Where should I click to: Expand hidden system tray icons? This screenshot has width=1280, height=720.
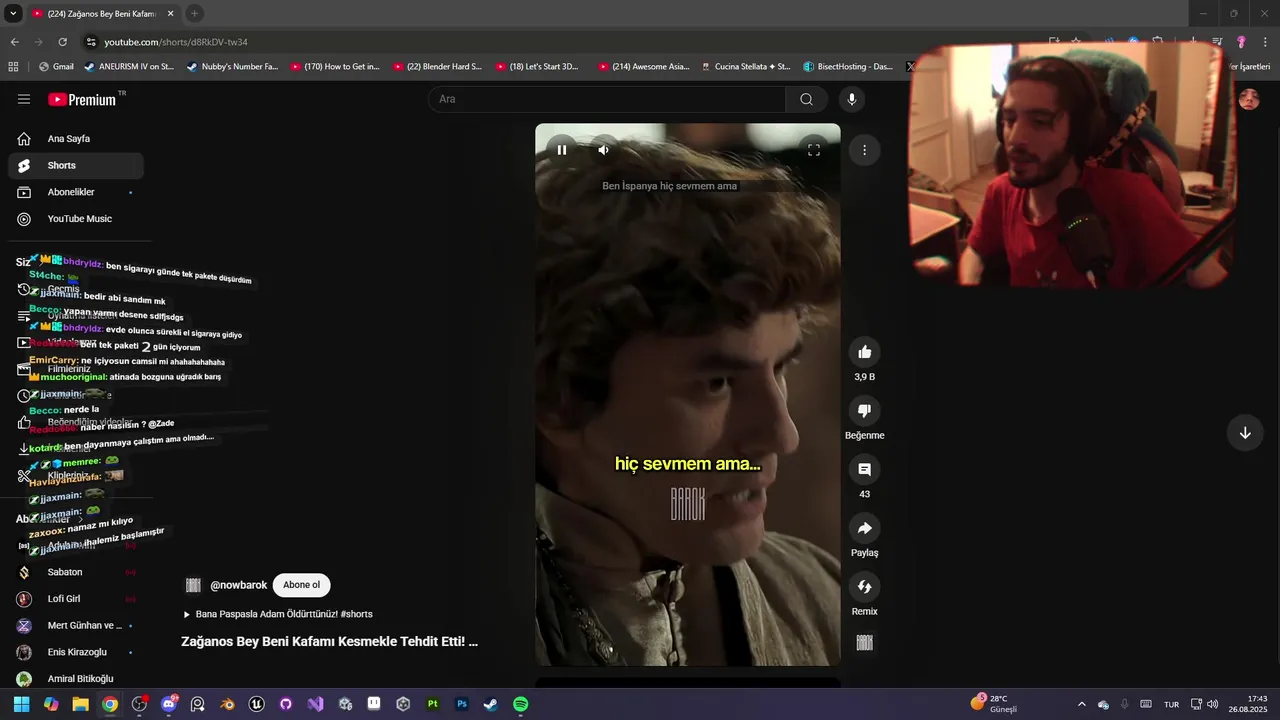click(1081, 704)
